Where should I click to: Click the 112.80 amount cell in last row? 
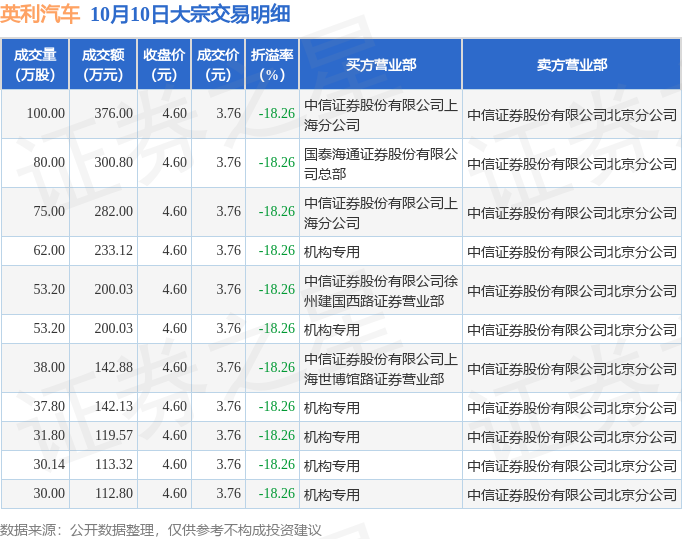click(113, 494)
